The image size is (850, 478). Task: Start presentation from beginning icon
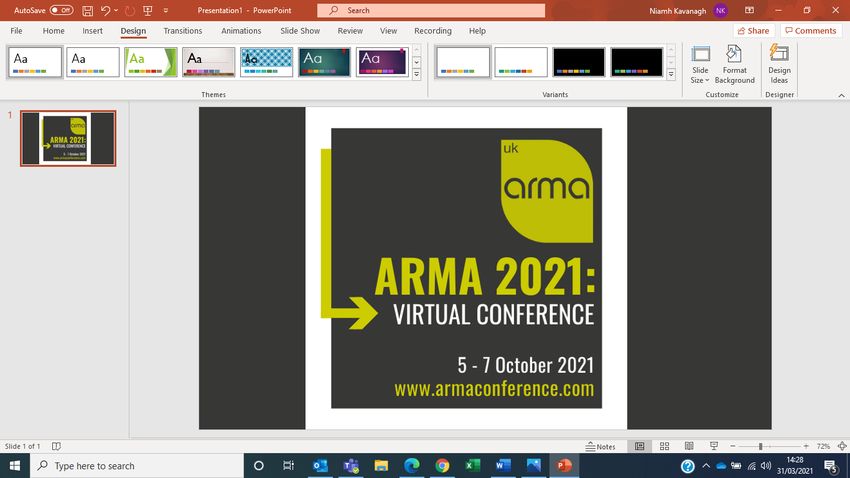[x=147, y=10]
